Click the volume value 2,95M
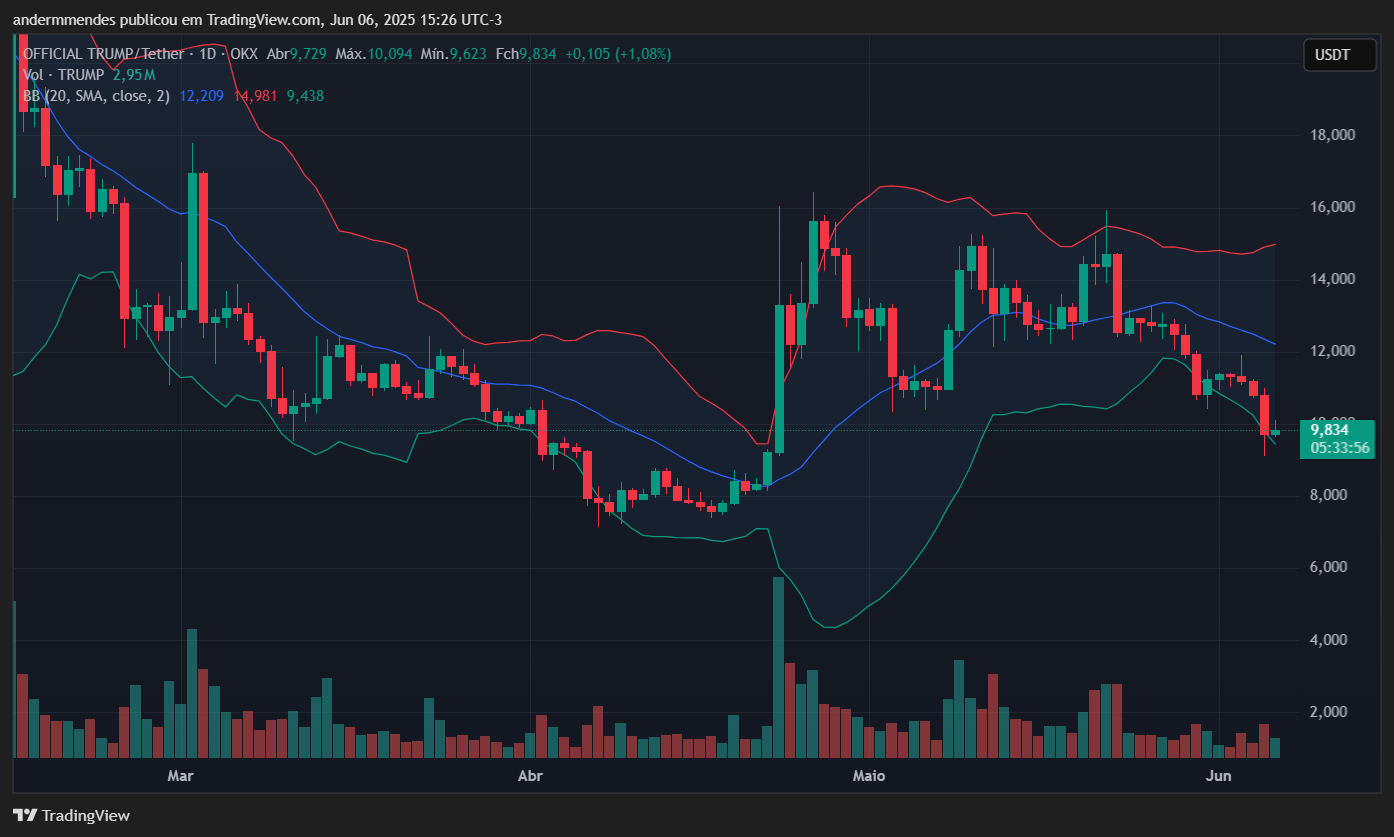Image resolution: width=1394 pixels, height=837 pixels. pyautogui.click(x=134, y=75)
